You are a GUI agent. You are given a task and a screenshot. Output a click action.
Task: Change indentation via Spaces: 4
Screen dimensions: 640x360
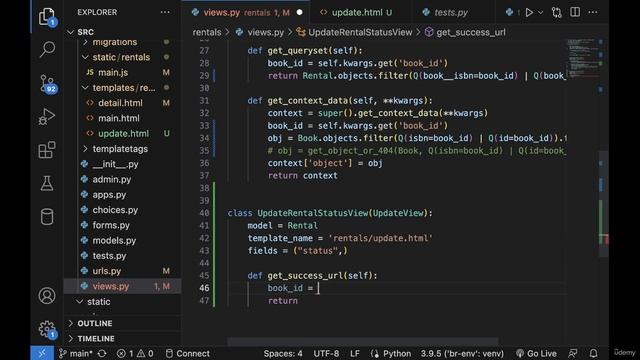click(x=283, y=353)
